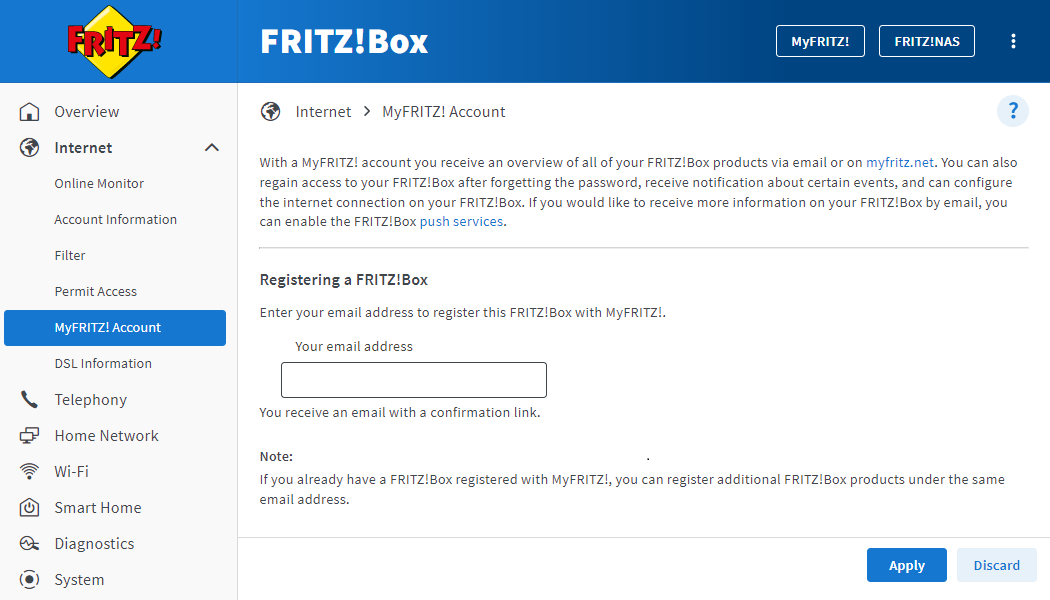Follow the myfritz.net link

point(900,162)
